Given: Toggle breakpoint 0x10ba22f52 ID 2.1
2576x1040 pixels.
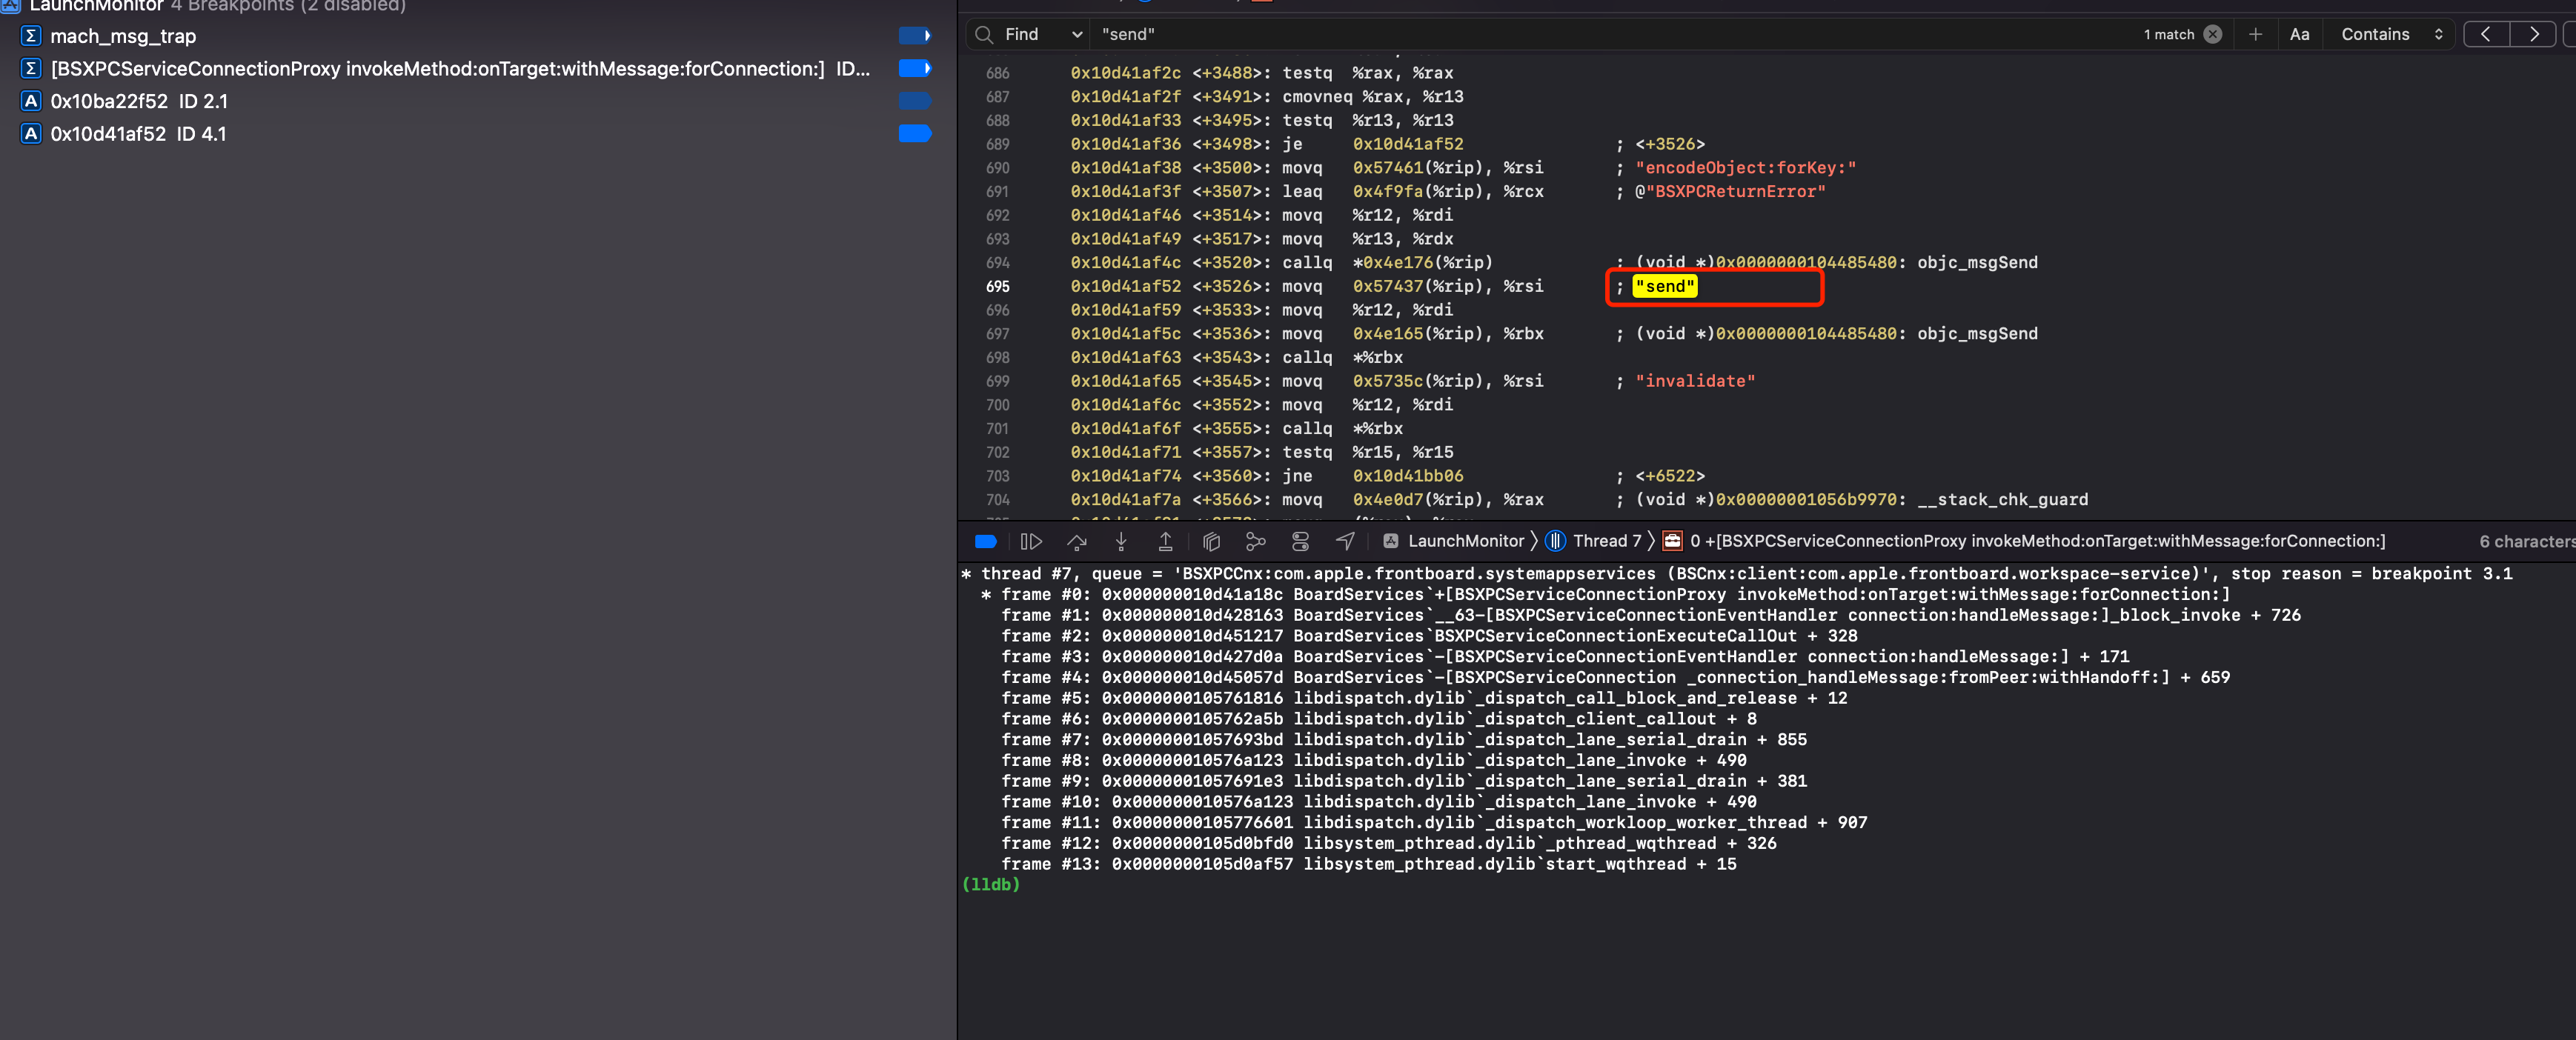Looking at the screenshot, I should pos(914,101).
